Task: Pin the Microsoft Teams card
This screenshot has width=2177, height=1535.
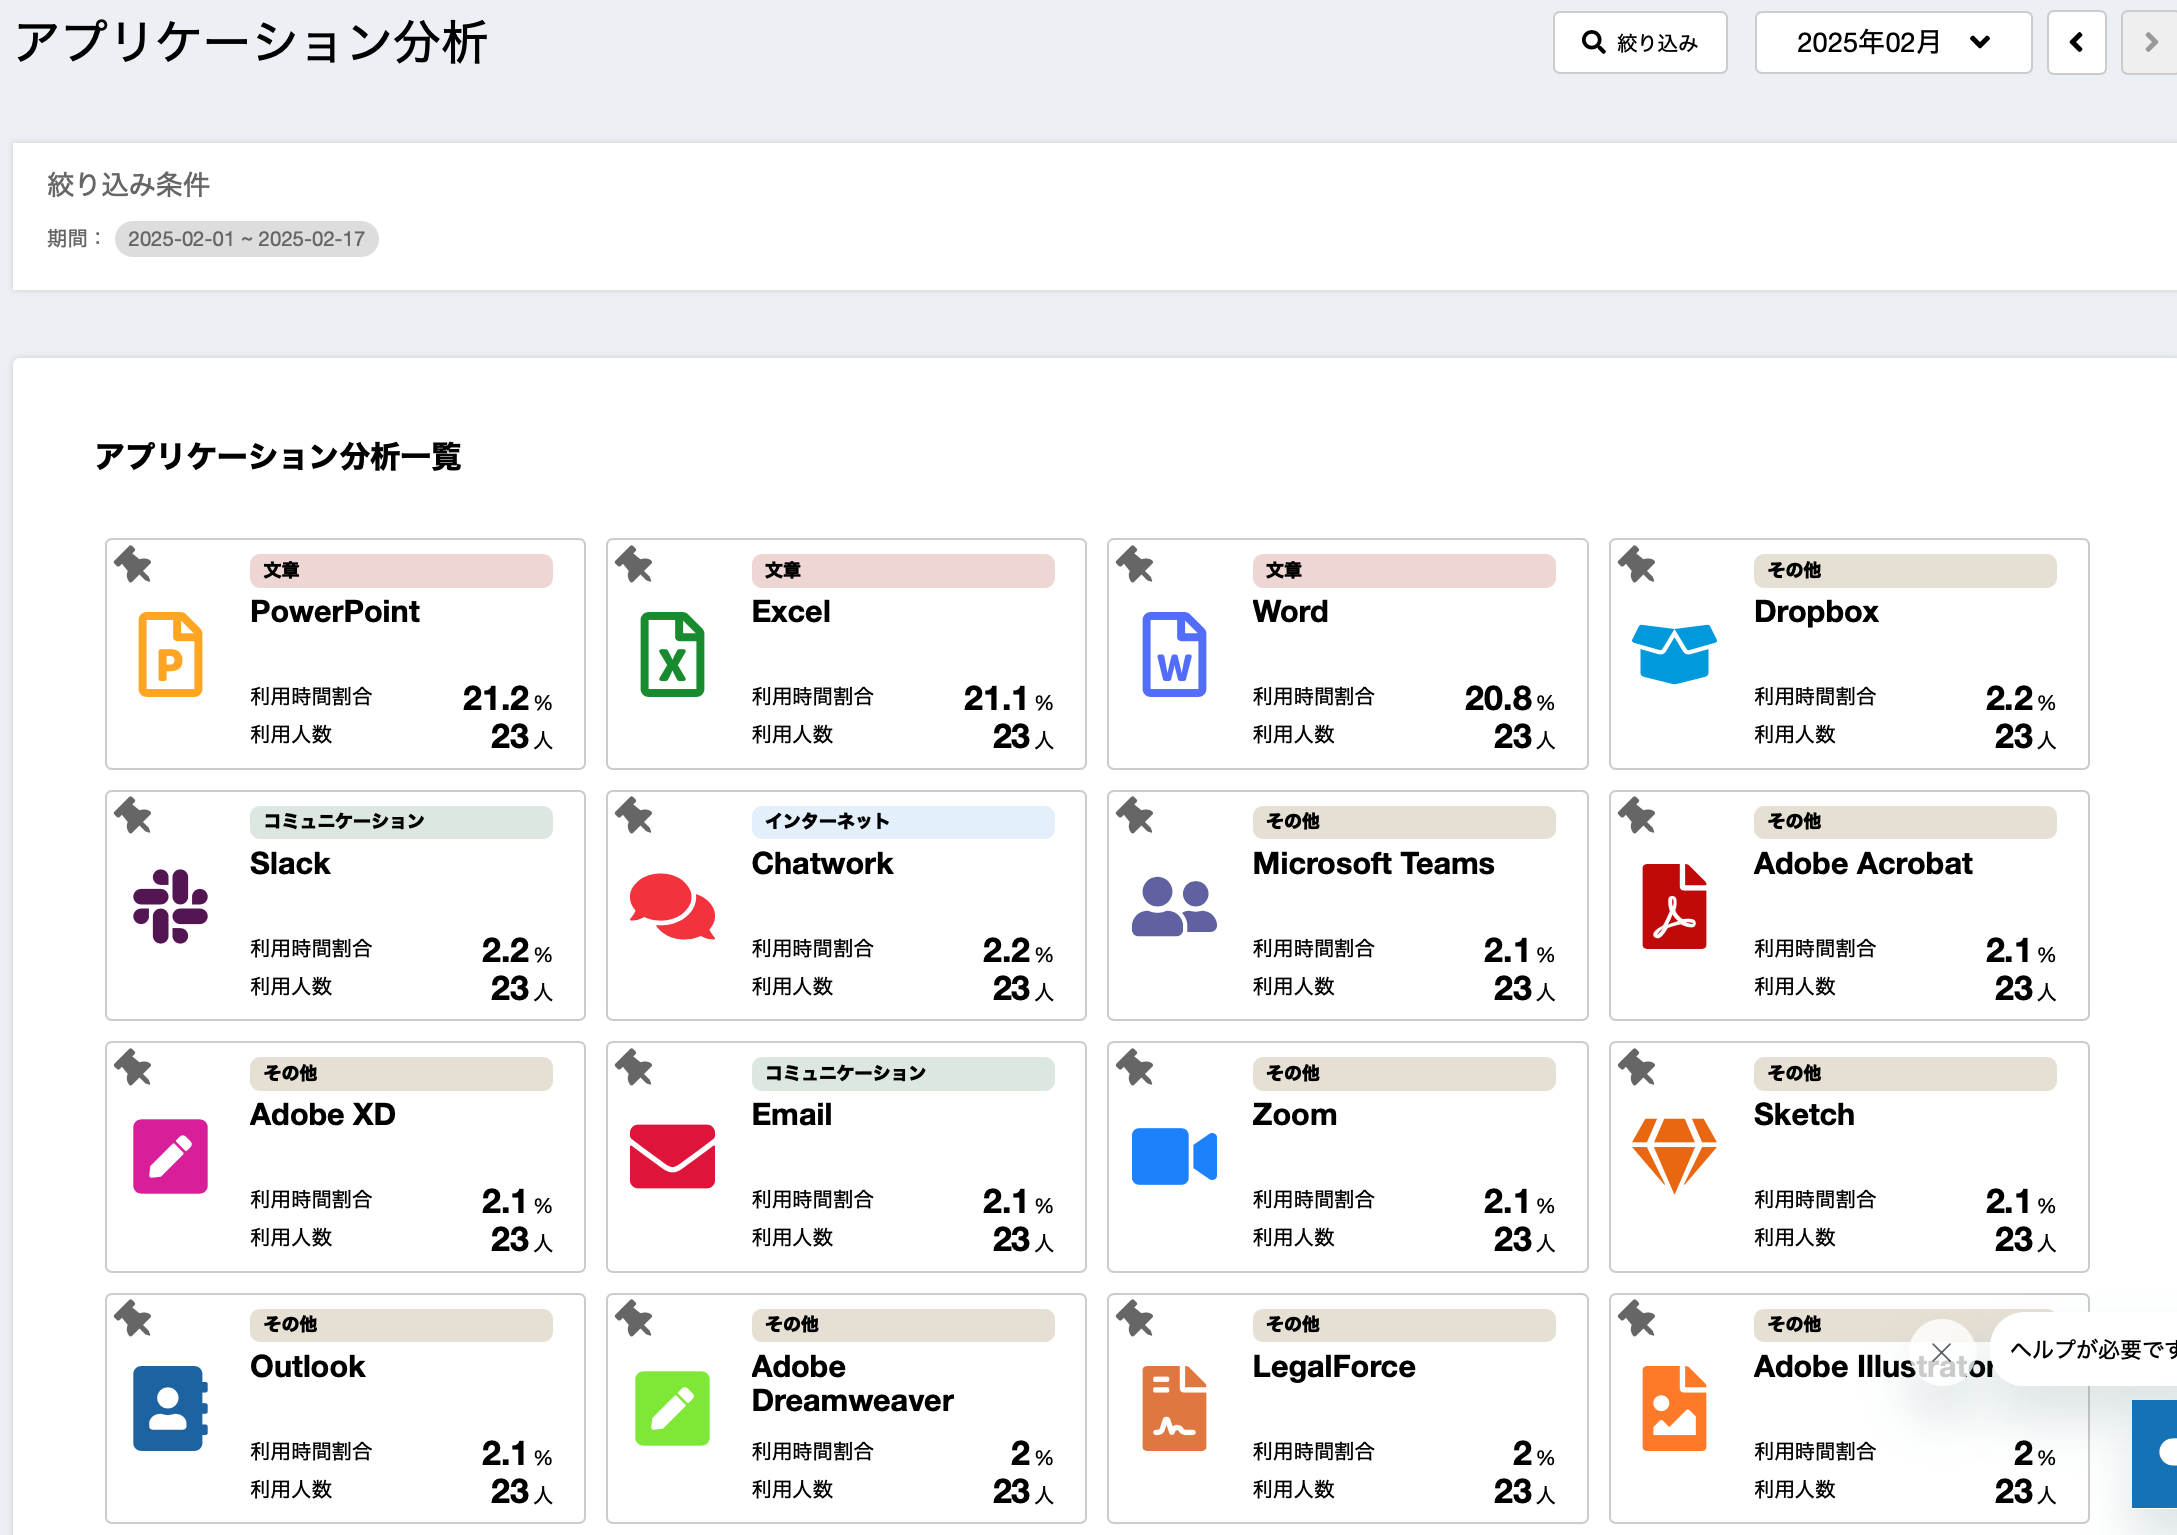Action: (1134, 816)
